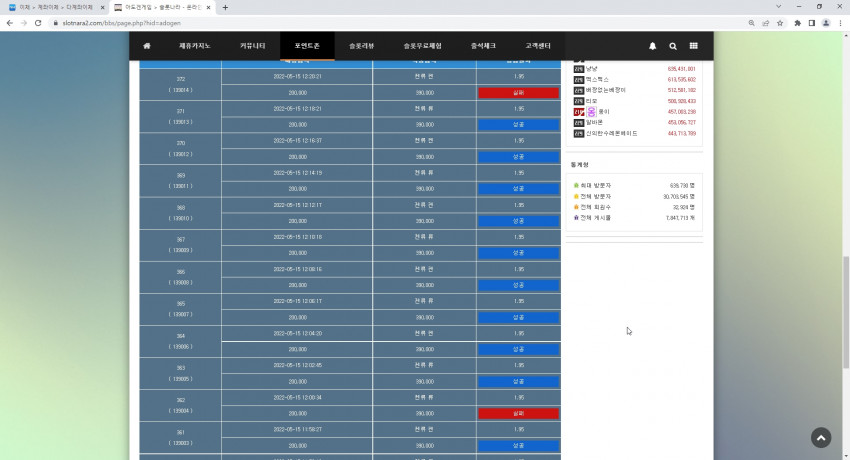Image resolution: width=850 pixels, height=460 pixels.
Task: Select the 포인트존 menu tab
Action: click(307, 46)
